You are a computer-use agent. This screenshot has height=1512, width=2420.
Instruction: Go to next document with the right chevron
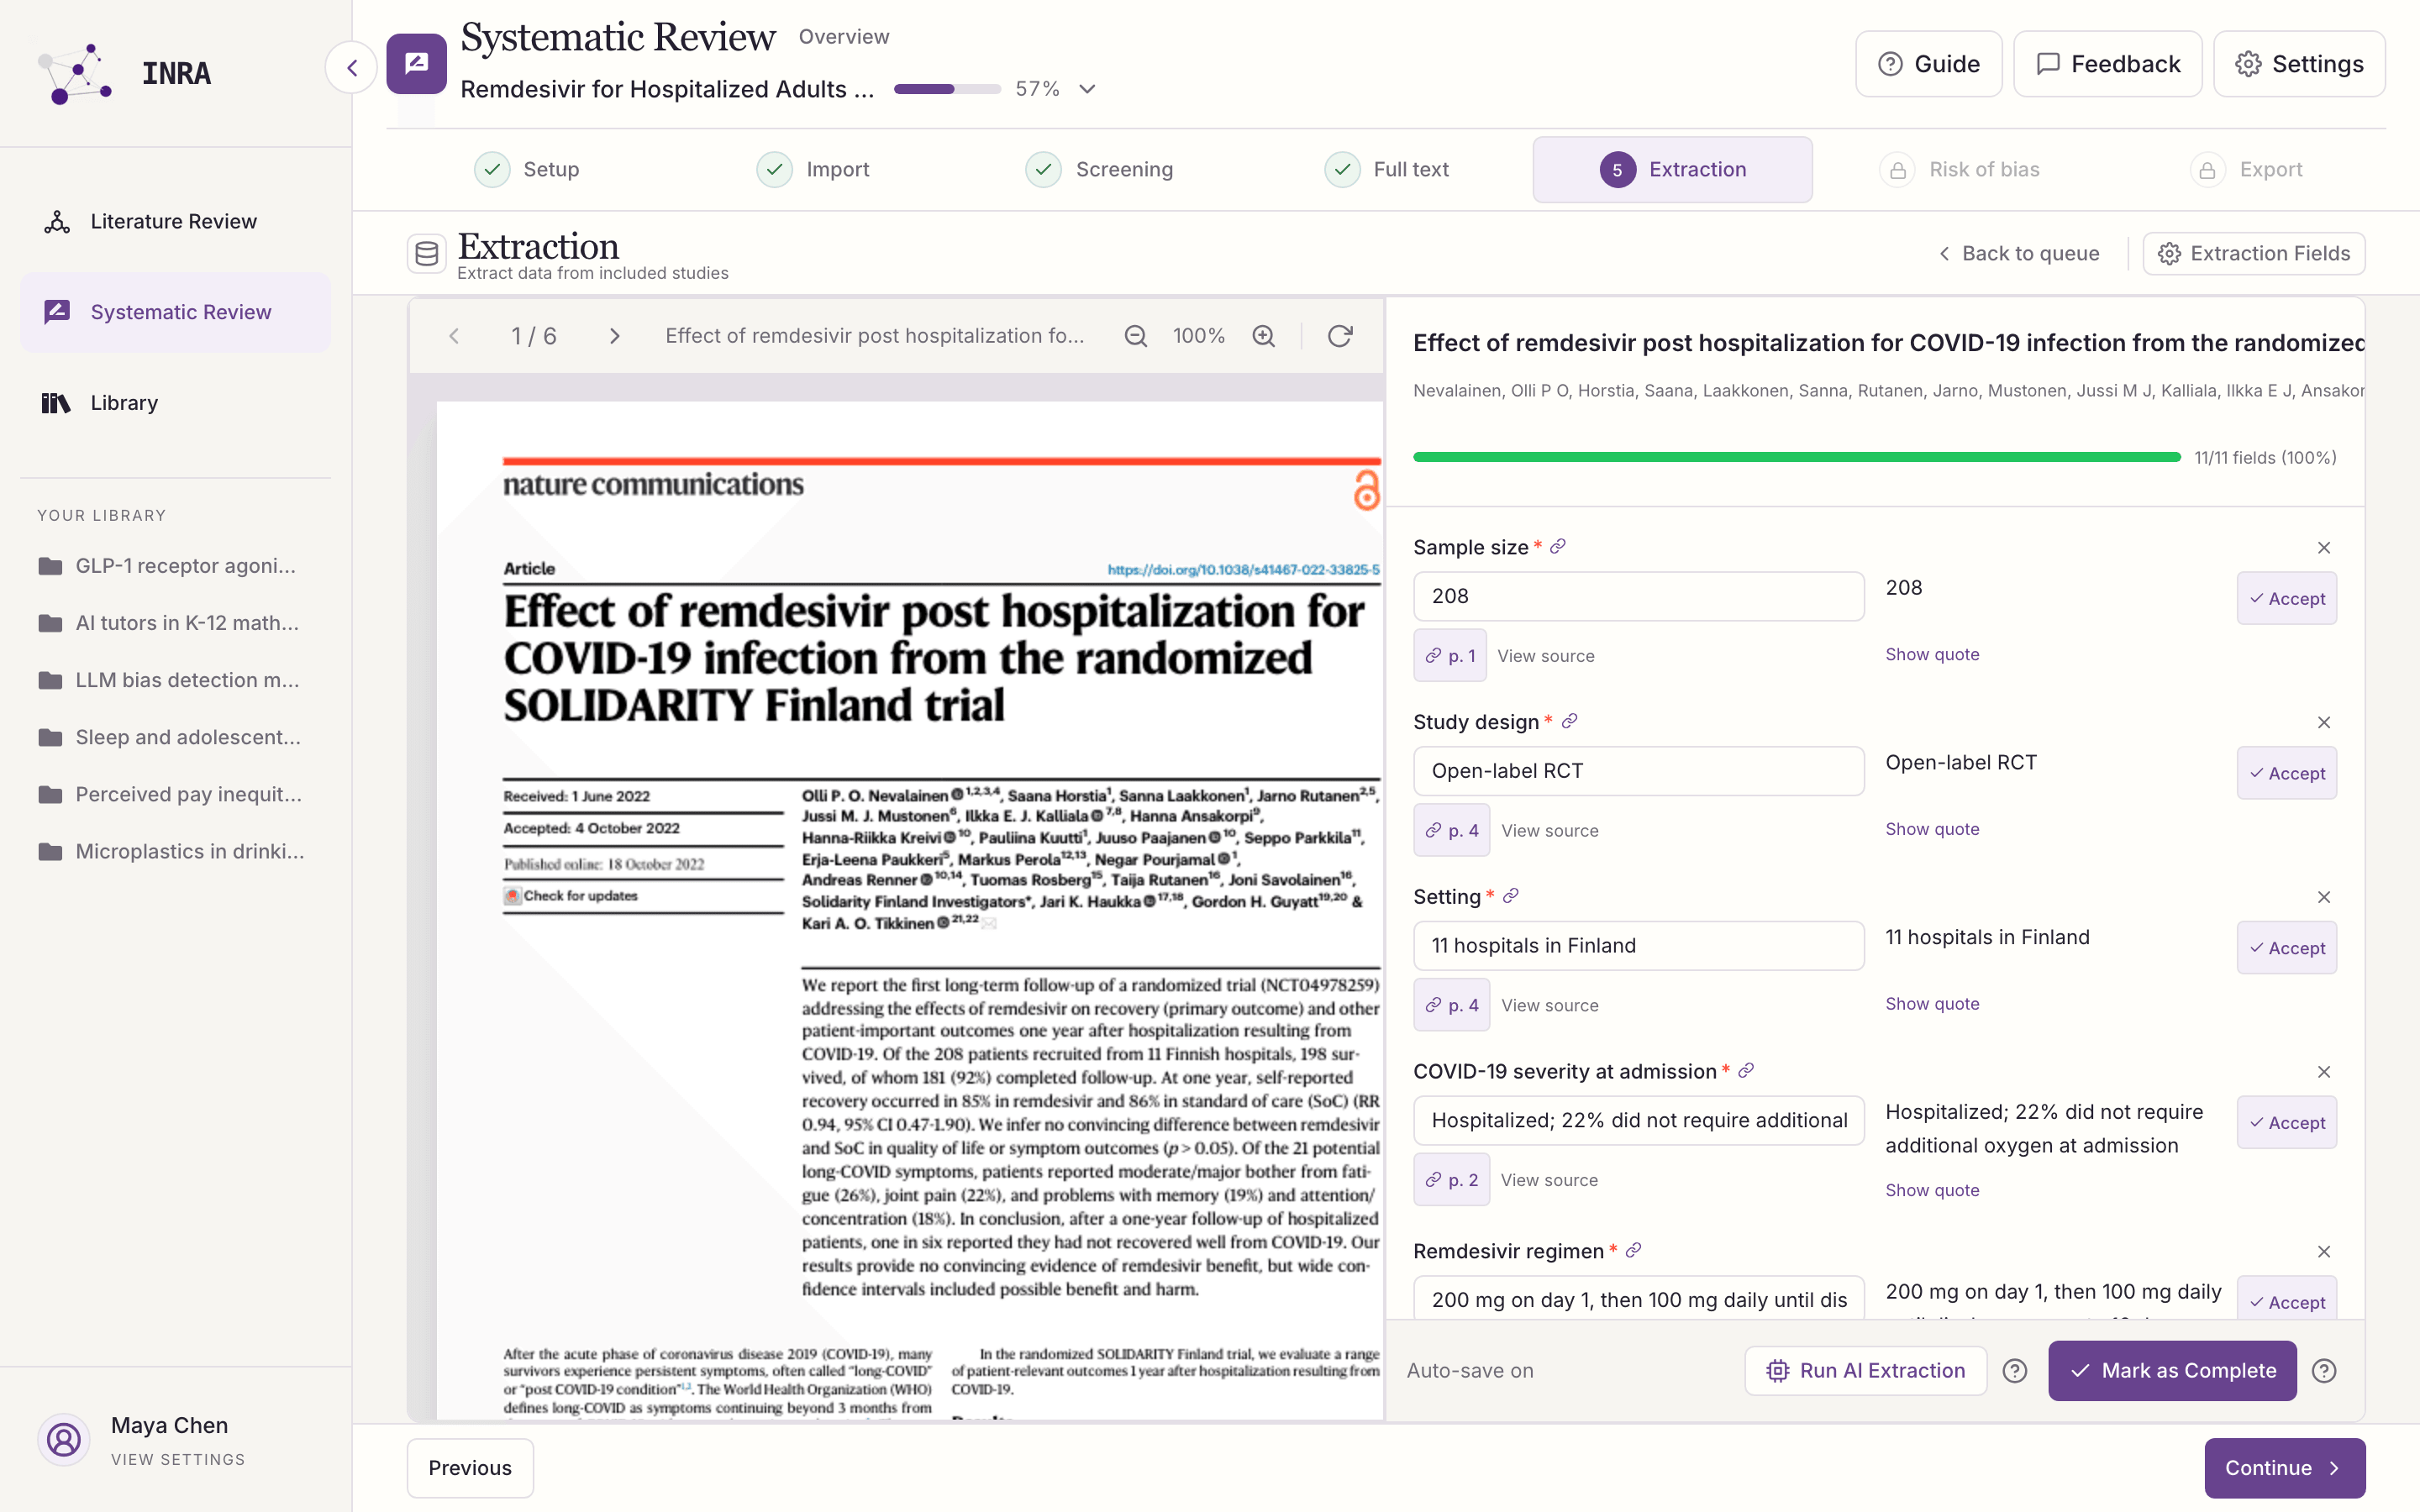tap(614, 336)
